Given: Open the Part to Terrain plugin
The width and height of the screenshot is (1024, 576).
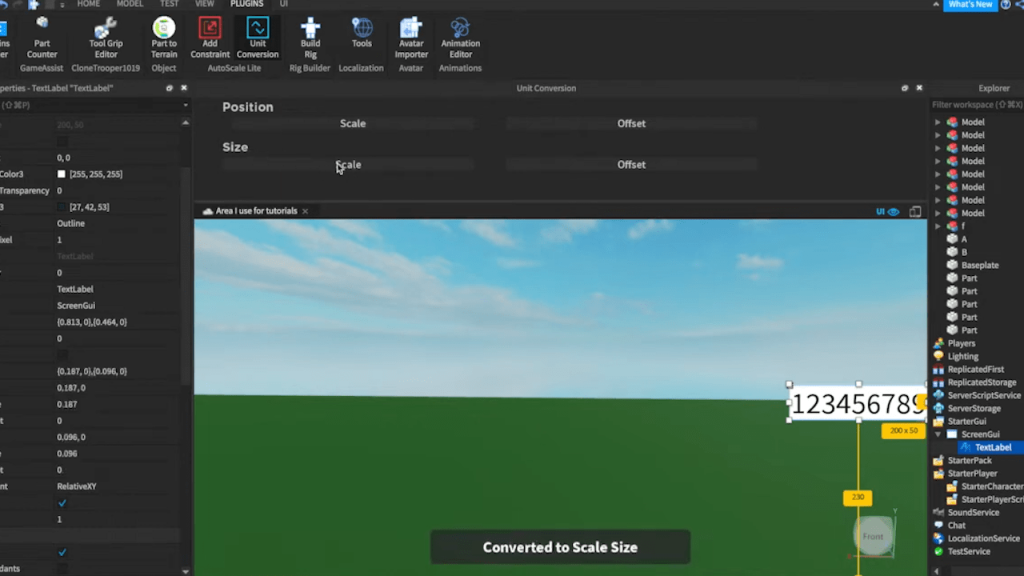Looking at the screenshot, I should 164,38.
